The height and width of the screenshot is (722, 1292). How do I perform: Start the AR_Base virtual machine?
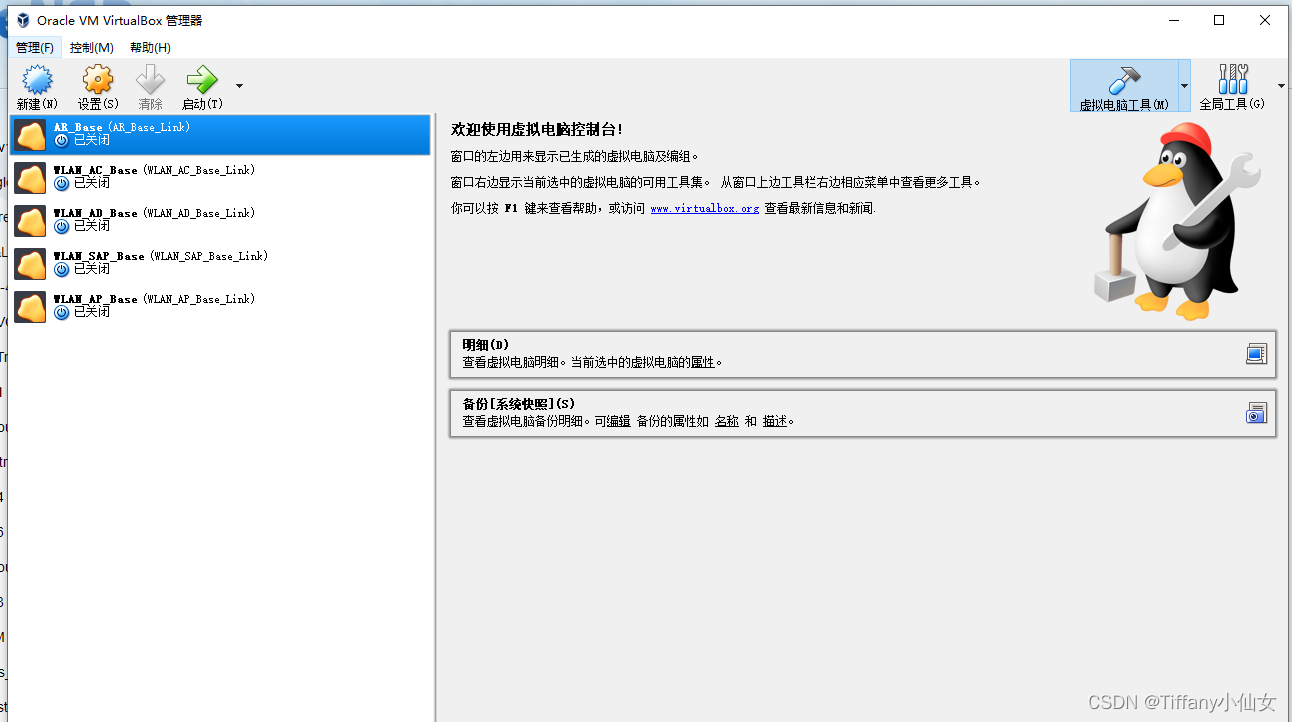(200, 86)
